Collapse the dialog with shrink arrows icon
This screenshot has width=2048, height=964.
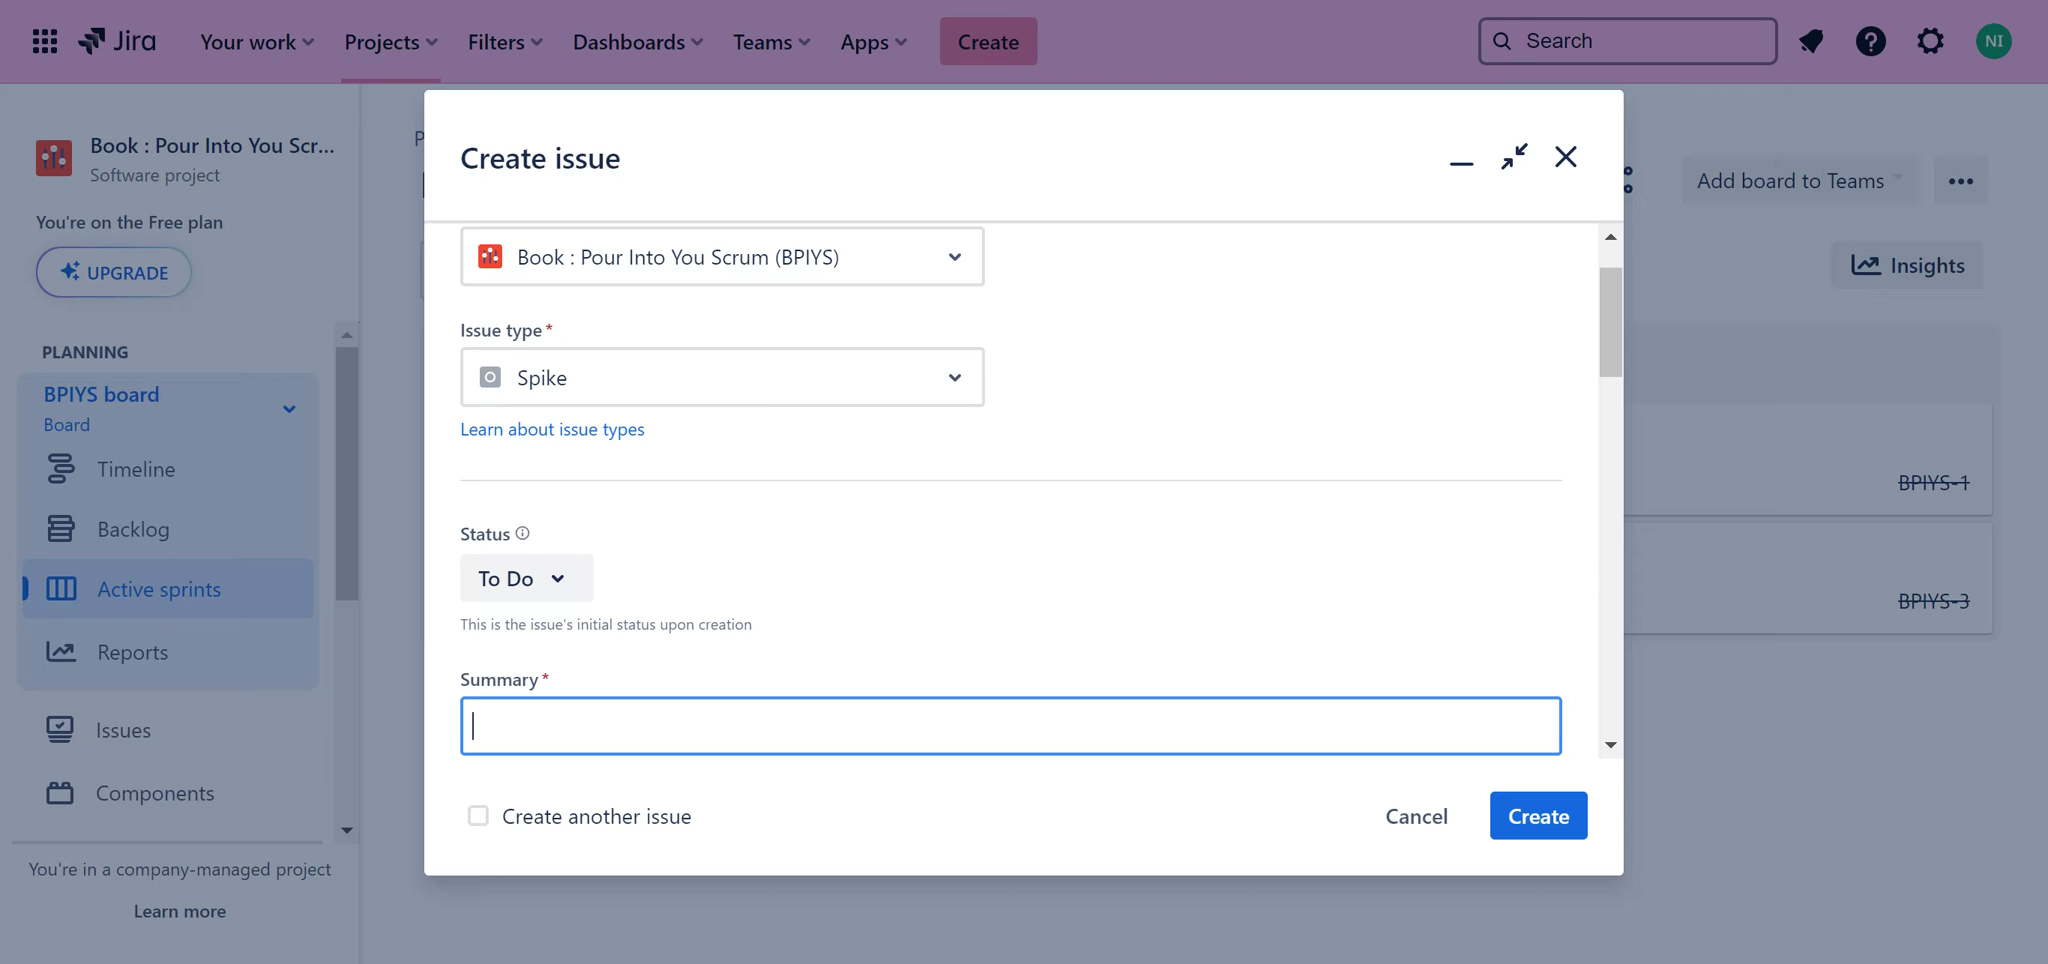click(x=1514, y=157)
